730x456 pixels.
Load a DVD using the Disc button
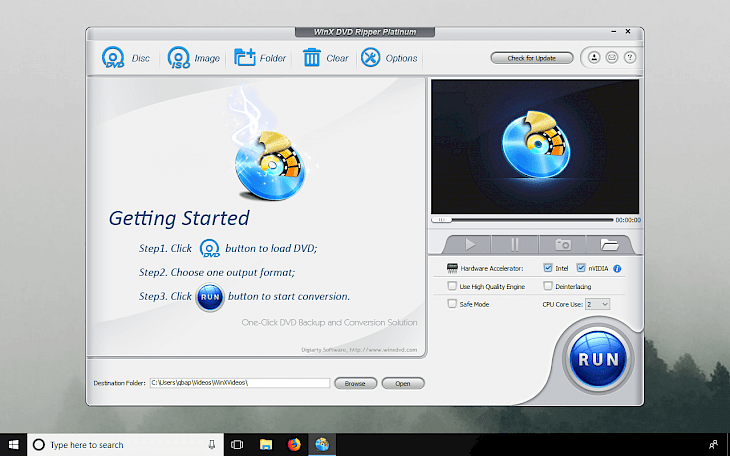[x=126, y=58]
